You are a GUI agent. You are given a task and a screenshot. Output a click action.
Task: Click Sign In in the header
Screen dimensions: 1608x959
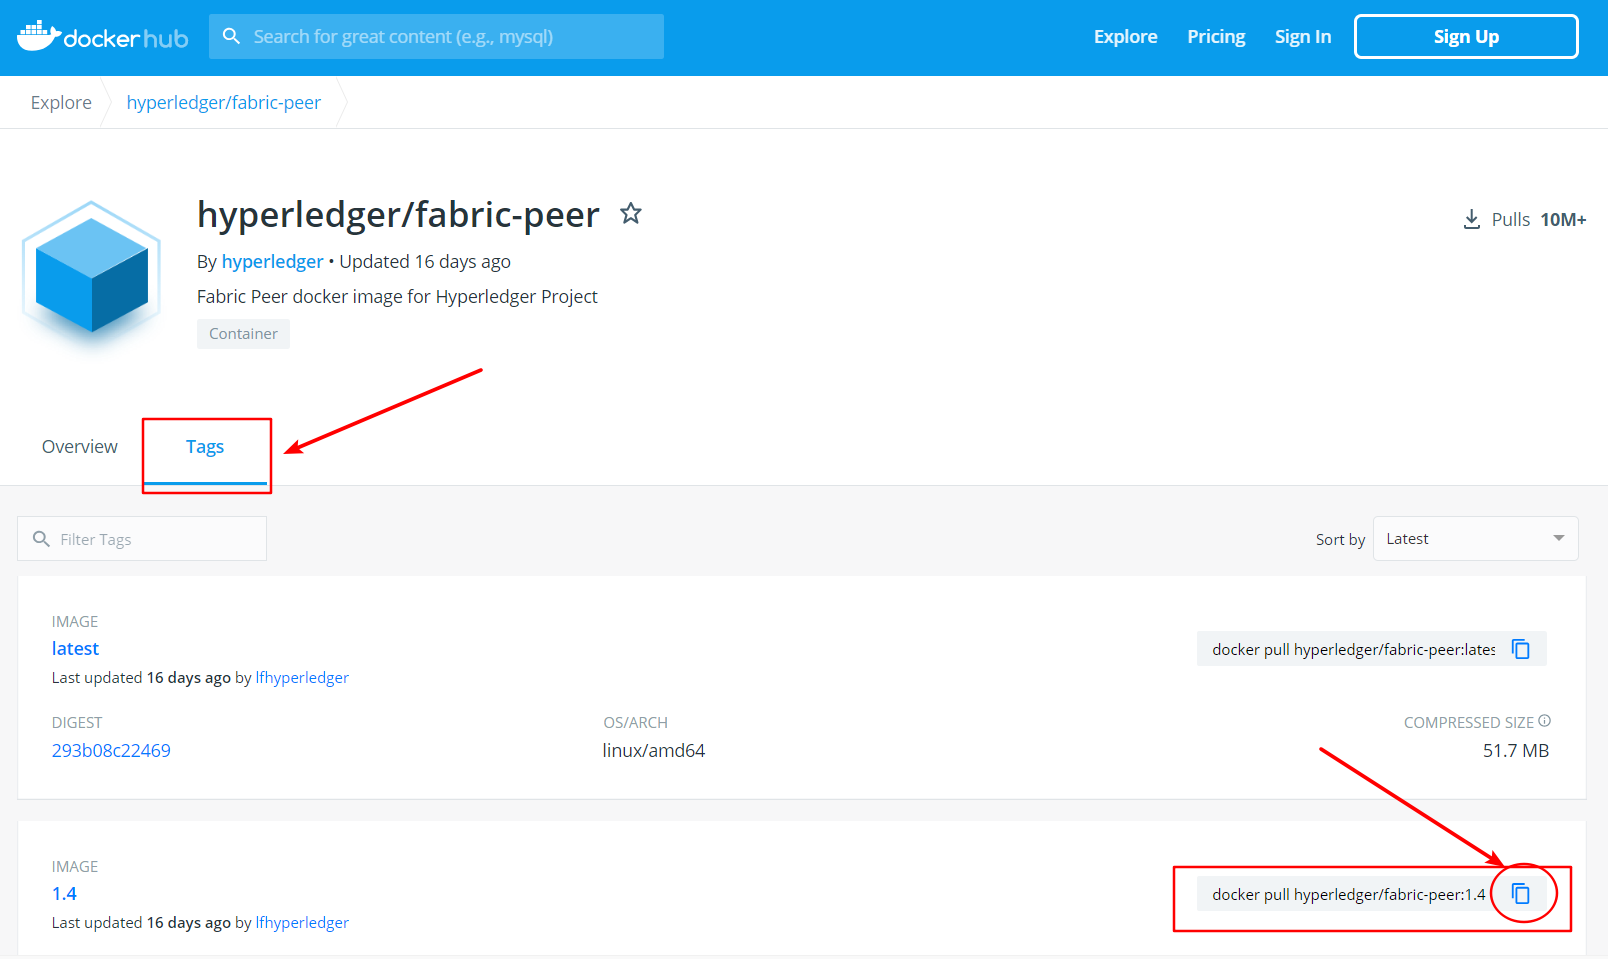1302,37
